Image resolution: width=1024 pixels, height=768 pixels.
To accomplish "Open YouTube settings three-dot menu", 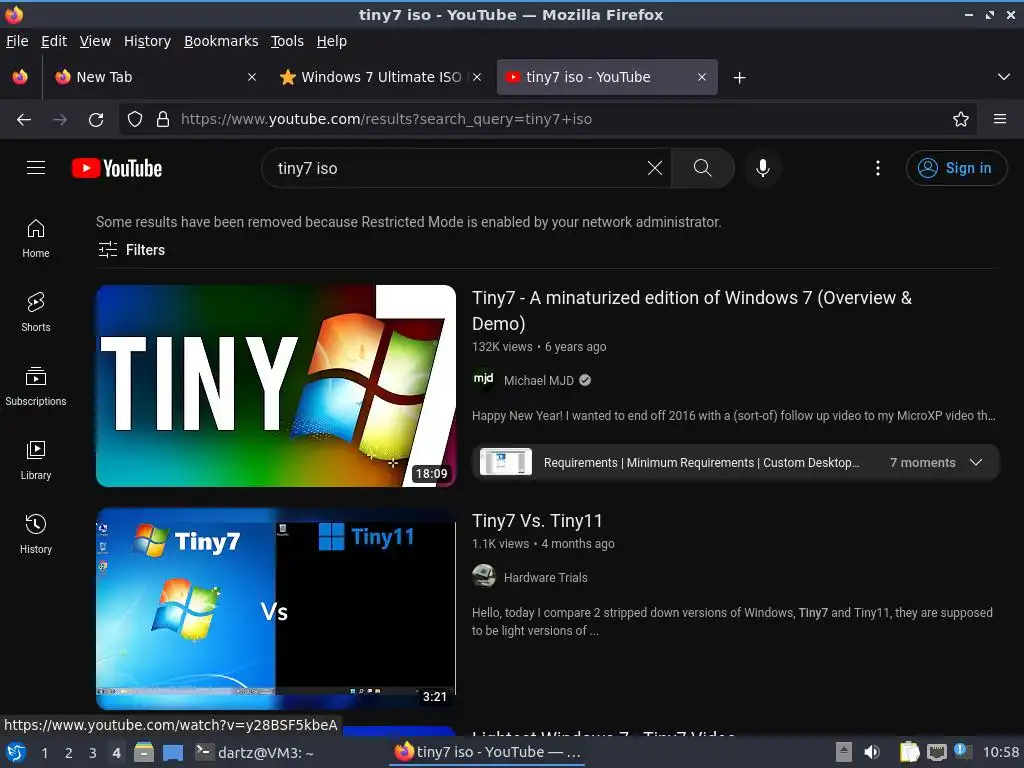I will (x=878, y=168).
